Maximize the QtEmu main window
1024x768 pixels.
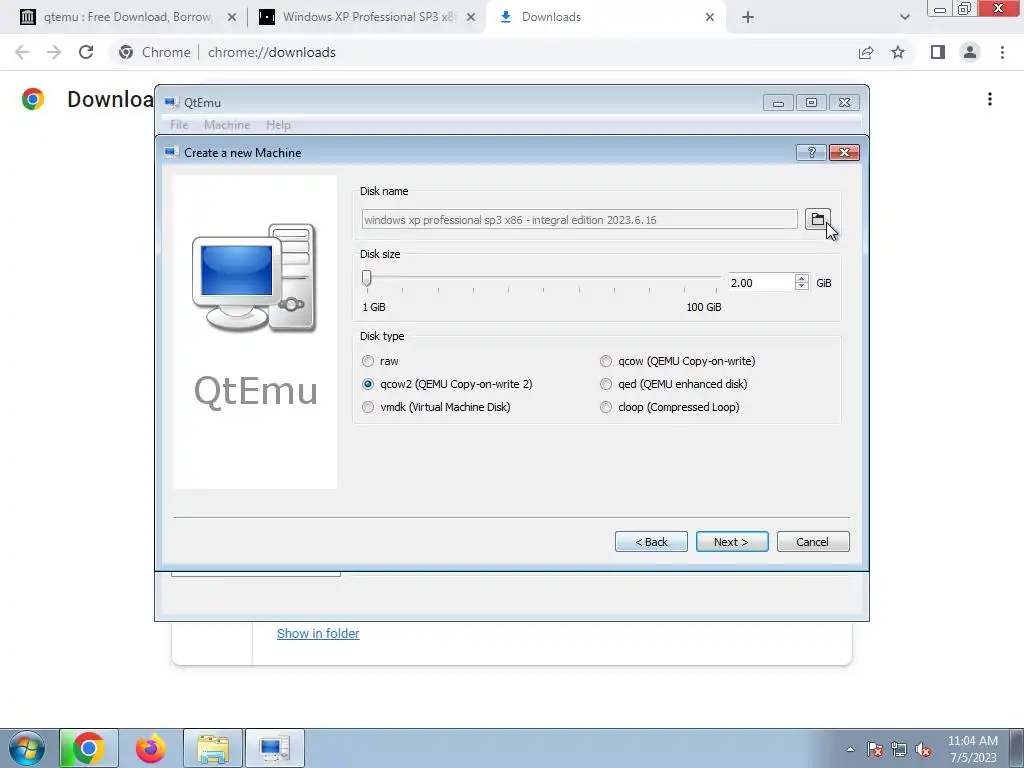[x=811, y=103]
